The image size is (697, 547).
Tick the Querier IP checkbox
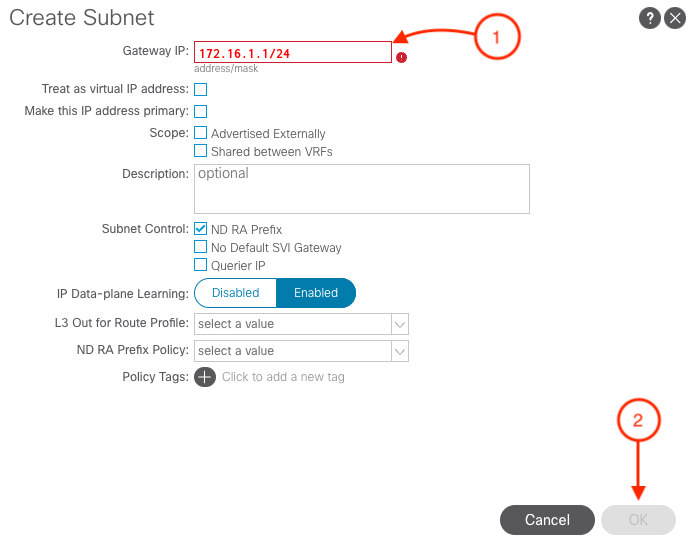click(x=201, y=266)
